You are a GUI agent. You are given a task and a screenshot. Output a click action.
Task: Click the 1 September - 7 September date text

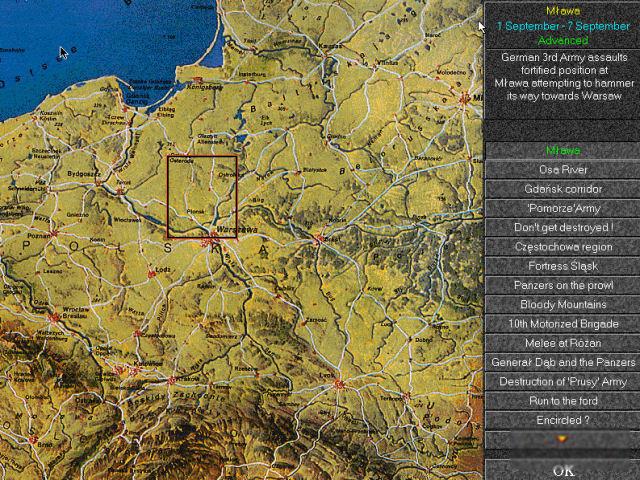(x=563, y=26)
